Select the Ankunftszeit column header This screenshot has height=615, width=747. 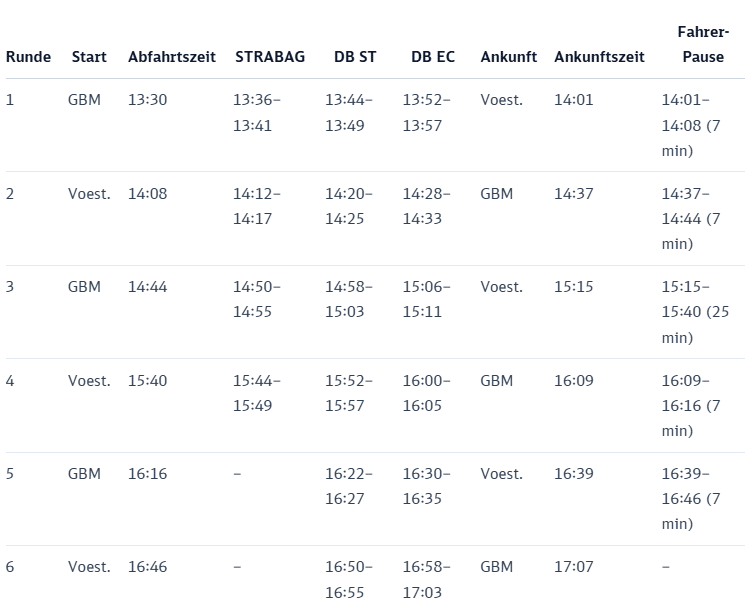point(599,57)
